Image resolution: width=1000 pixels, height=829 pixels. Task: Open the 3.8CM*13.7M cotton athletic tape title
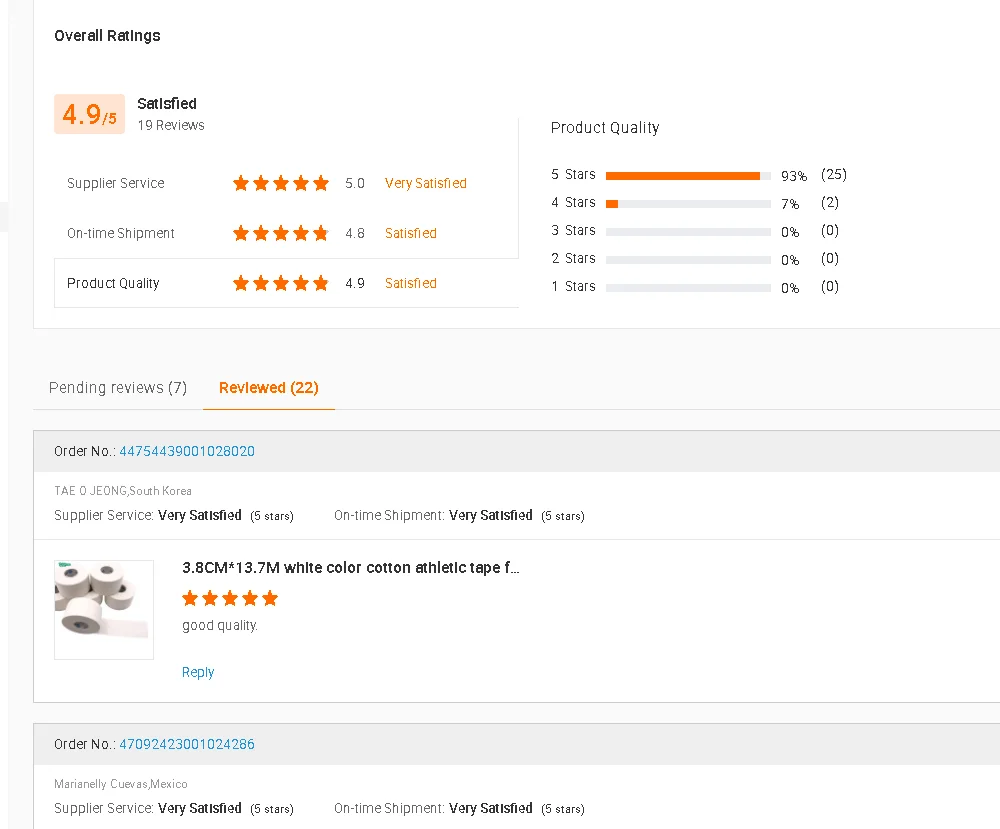[350, 568]
